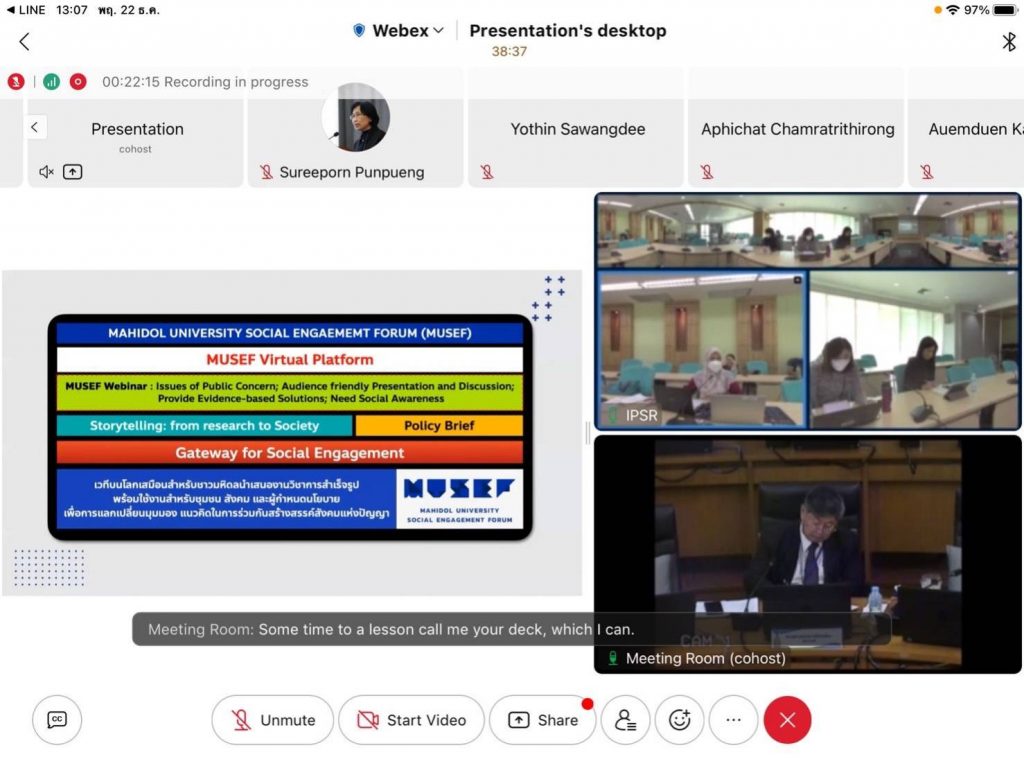Tap green mic icon beside Meeting Room

click(x=613, y=658)
